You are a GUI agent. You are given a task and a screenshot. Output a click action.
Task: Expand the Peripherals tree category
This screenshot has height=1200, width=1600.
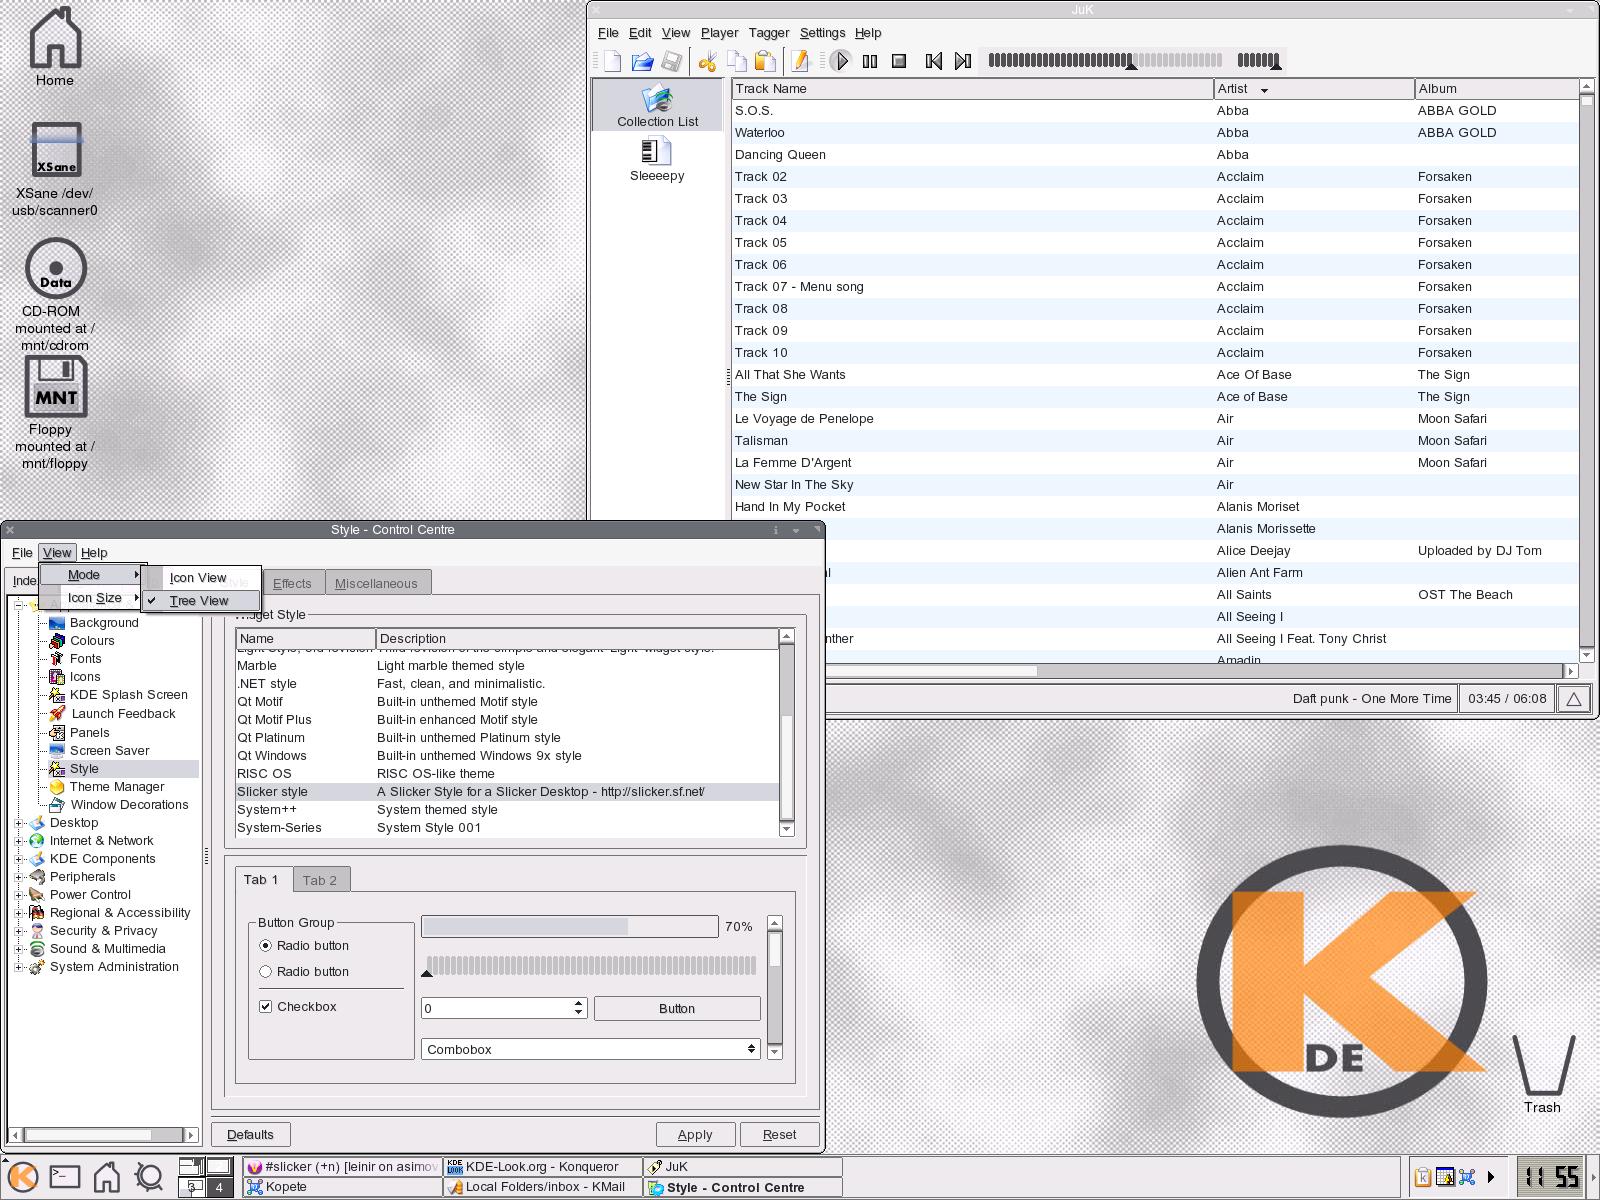(19, 877)
